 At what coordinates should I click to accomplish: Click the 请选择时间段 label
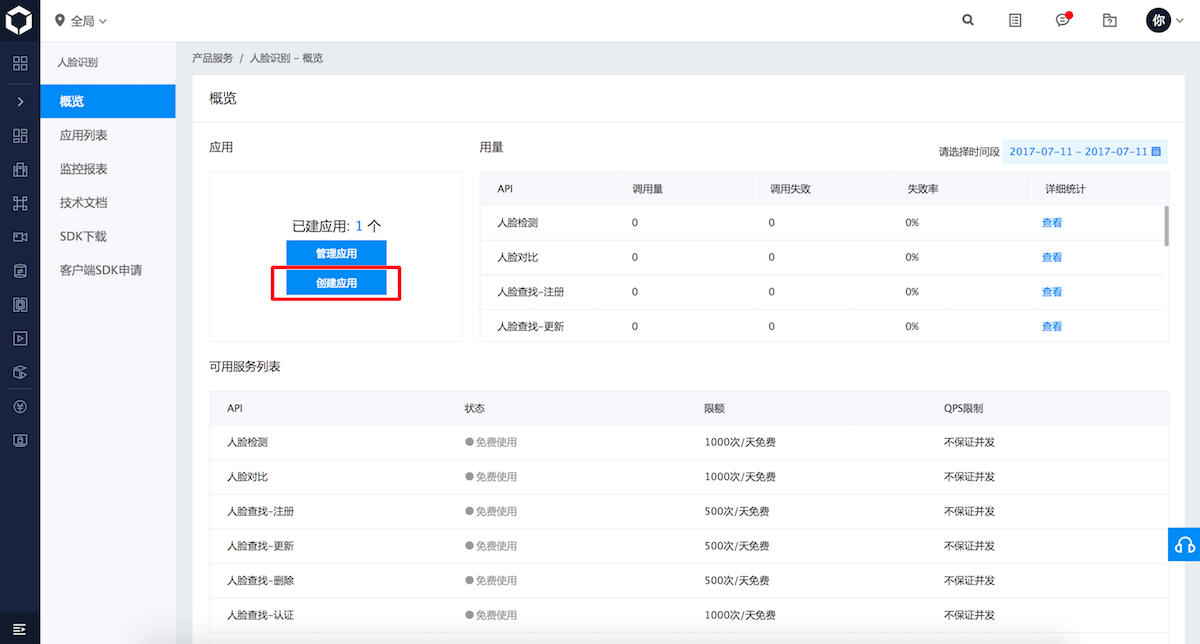point(969,152)
